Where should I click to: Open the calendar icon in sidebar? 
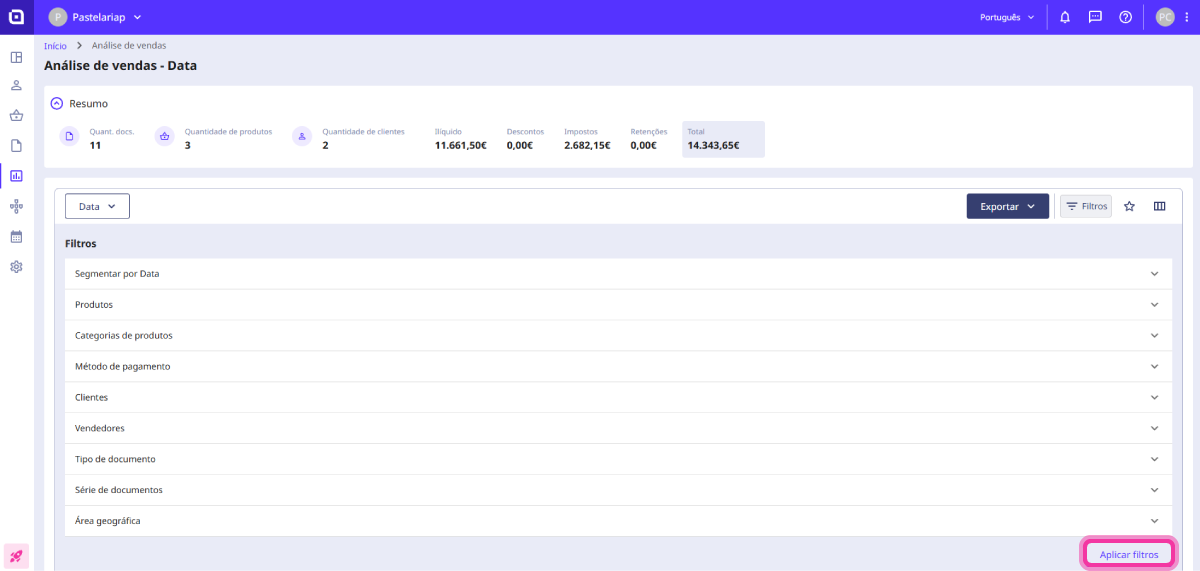[16, 237]
